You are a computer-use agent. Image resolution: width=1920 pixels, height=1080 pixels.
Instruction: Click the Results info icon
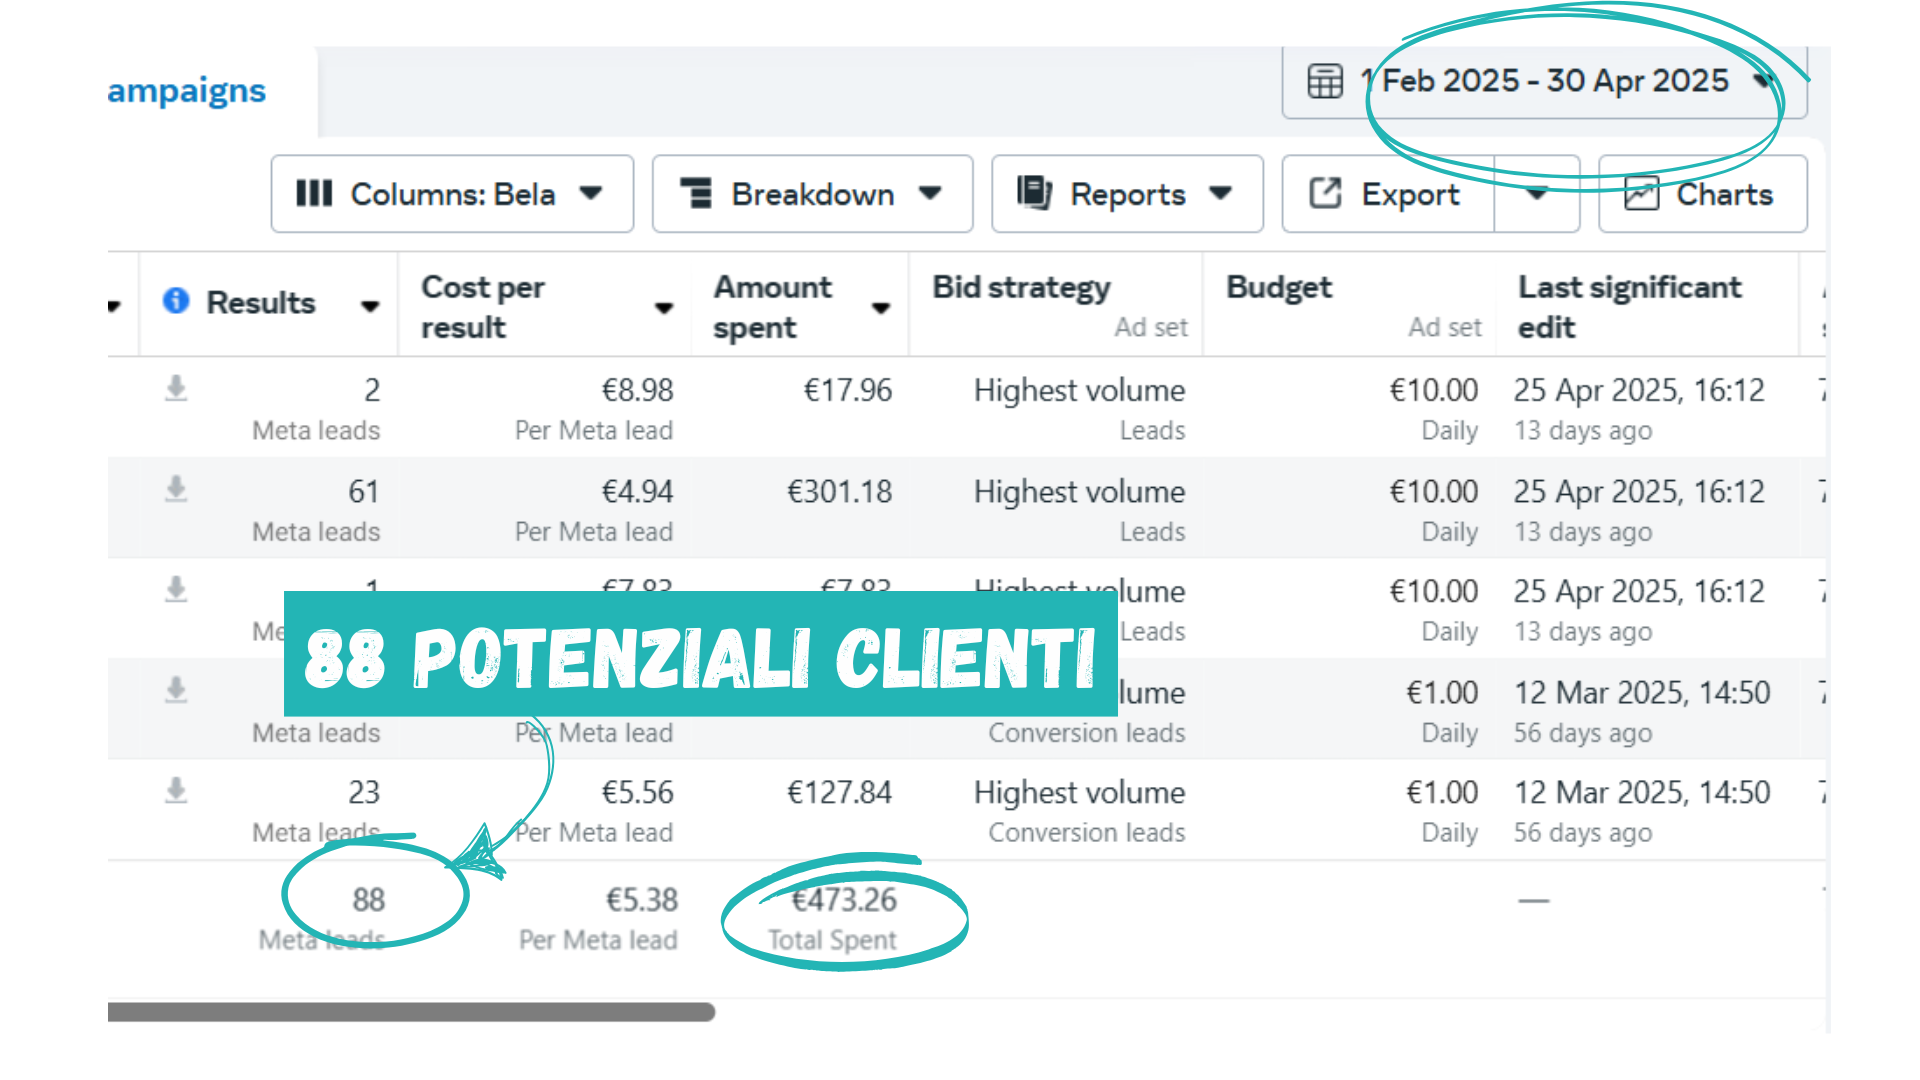[x=176, y=301]
